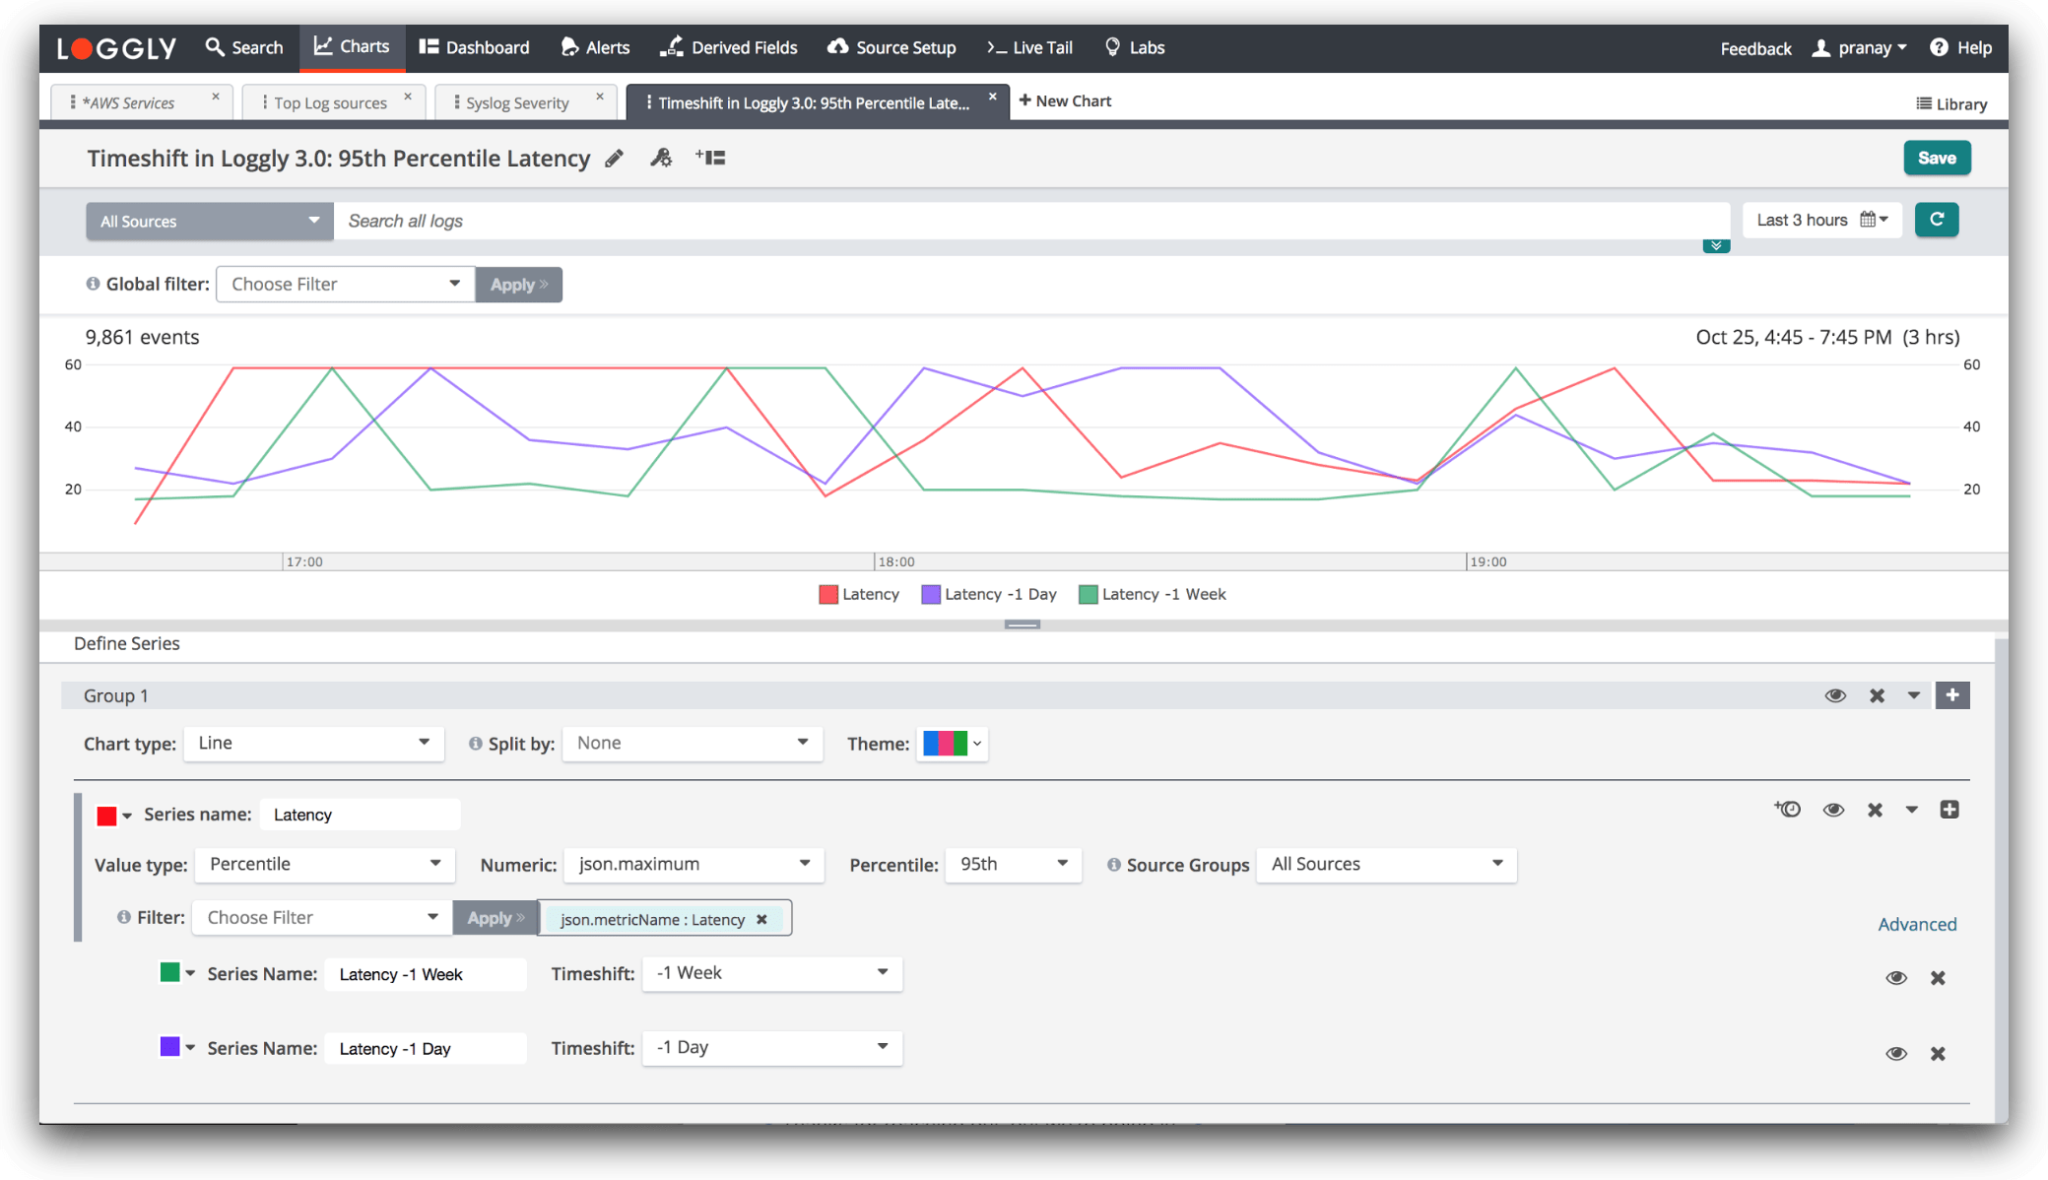Click the Search all logs input field
Screen dimensions: 2048x1180
[1000, 220]
